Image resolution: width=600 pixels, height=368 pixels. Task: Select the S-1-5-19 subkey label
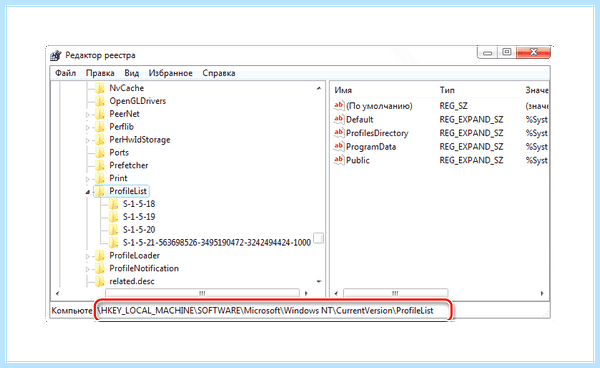coord(139,217)
